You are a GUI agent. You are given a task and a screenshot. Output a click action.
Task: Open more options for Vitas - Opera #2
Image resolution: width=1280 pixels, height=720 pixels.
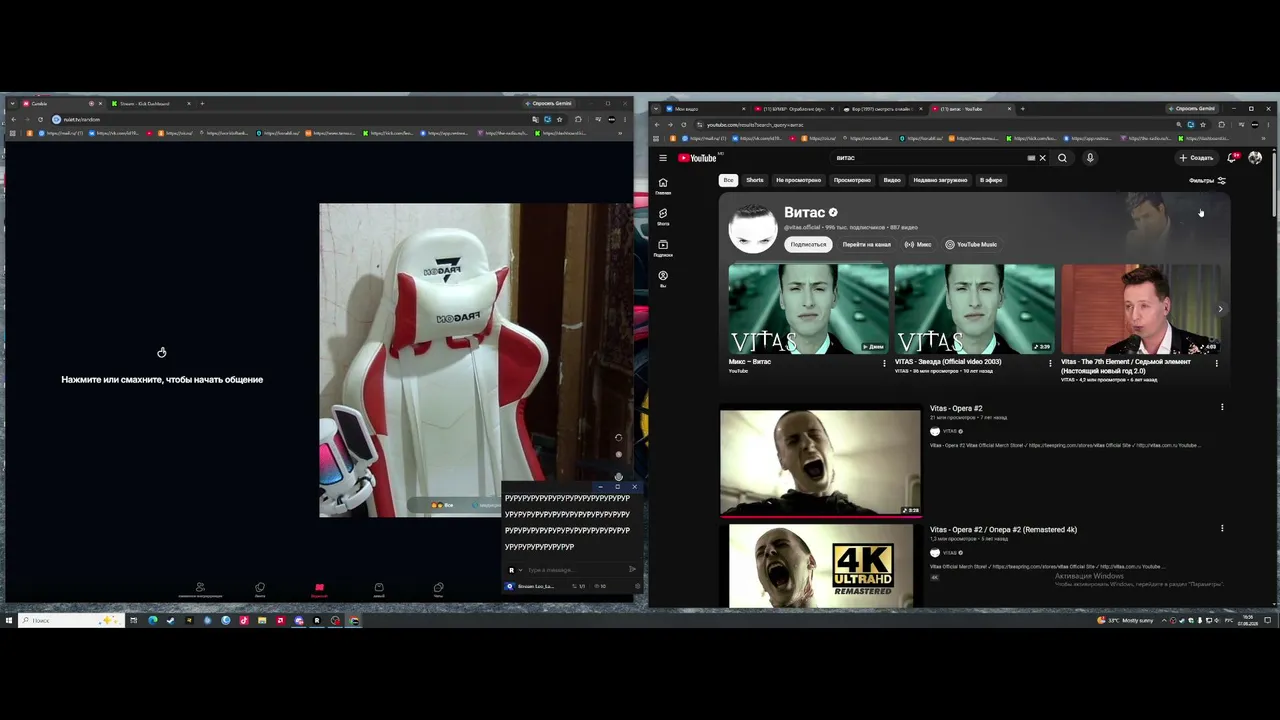point(1222,407)
